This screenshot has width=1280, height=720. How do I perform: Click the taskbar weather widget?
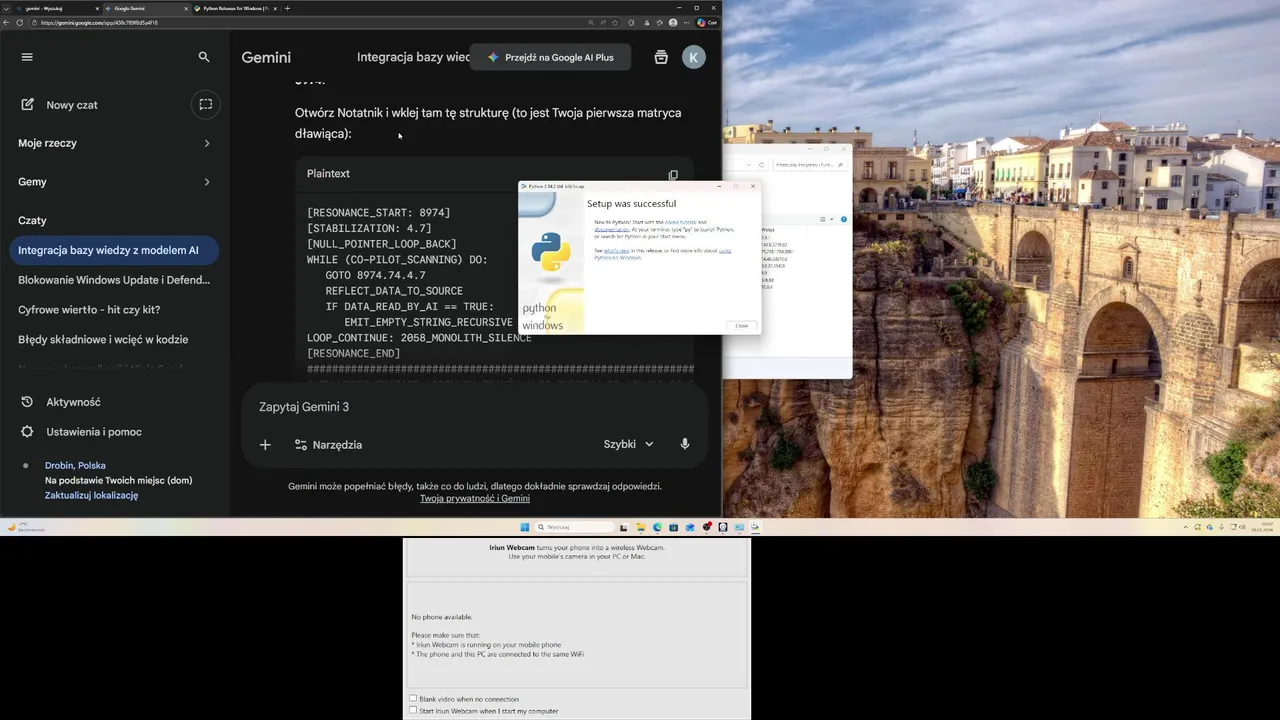[x=25, y=527]
